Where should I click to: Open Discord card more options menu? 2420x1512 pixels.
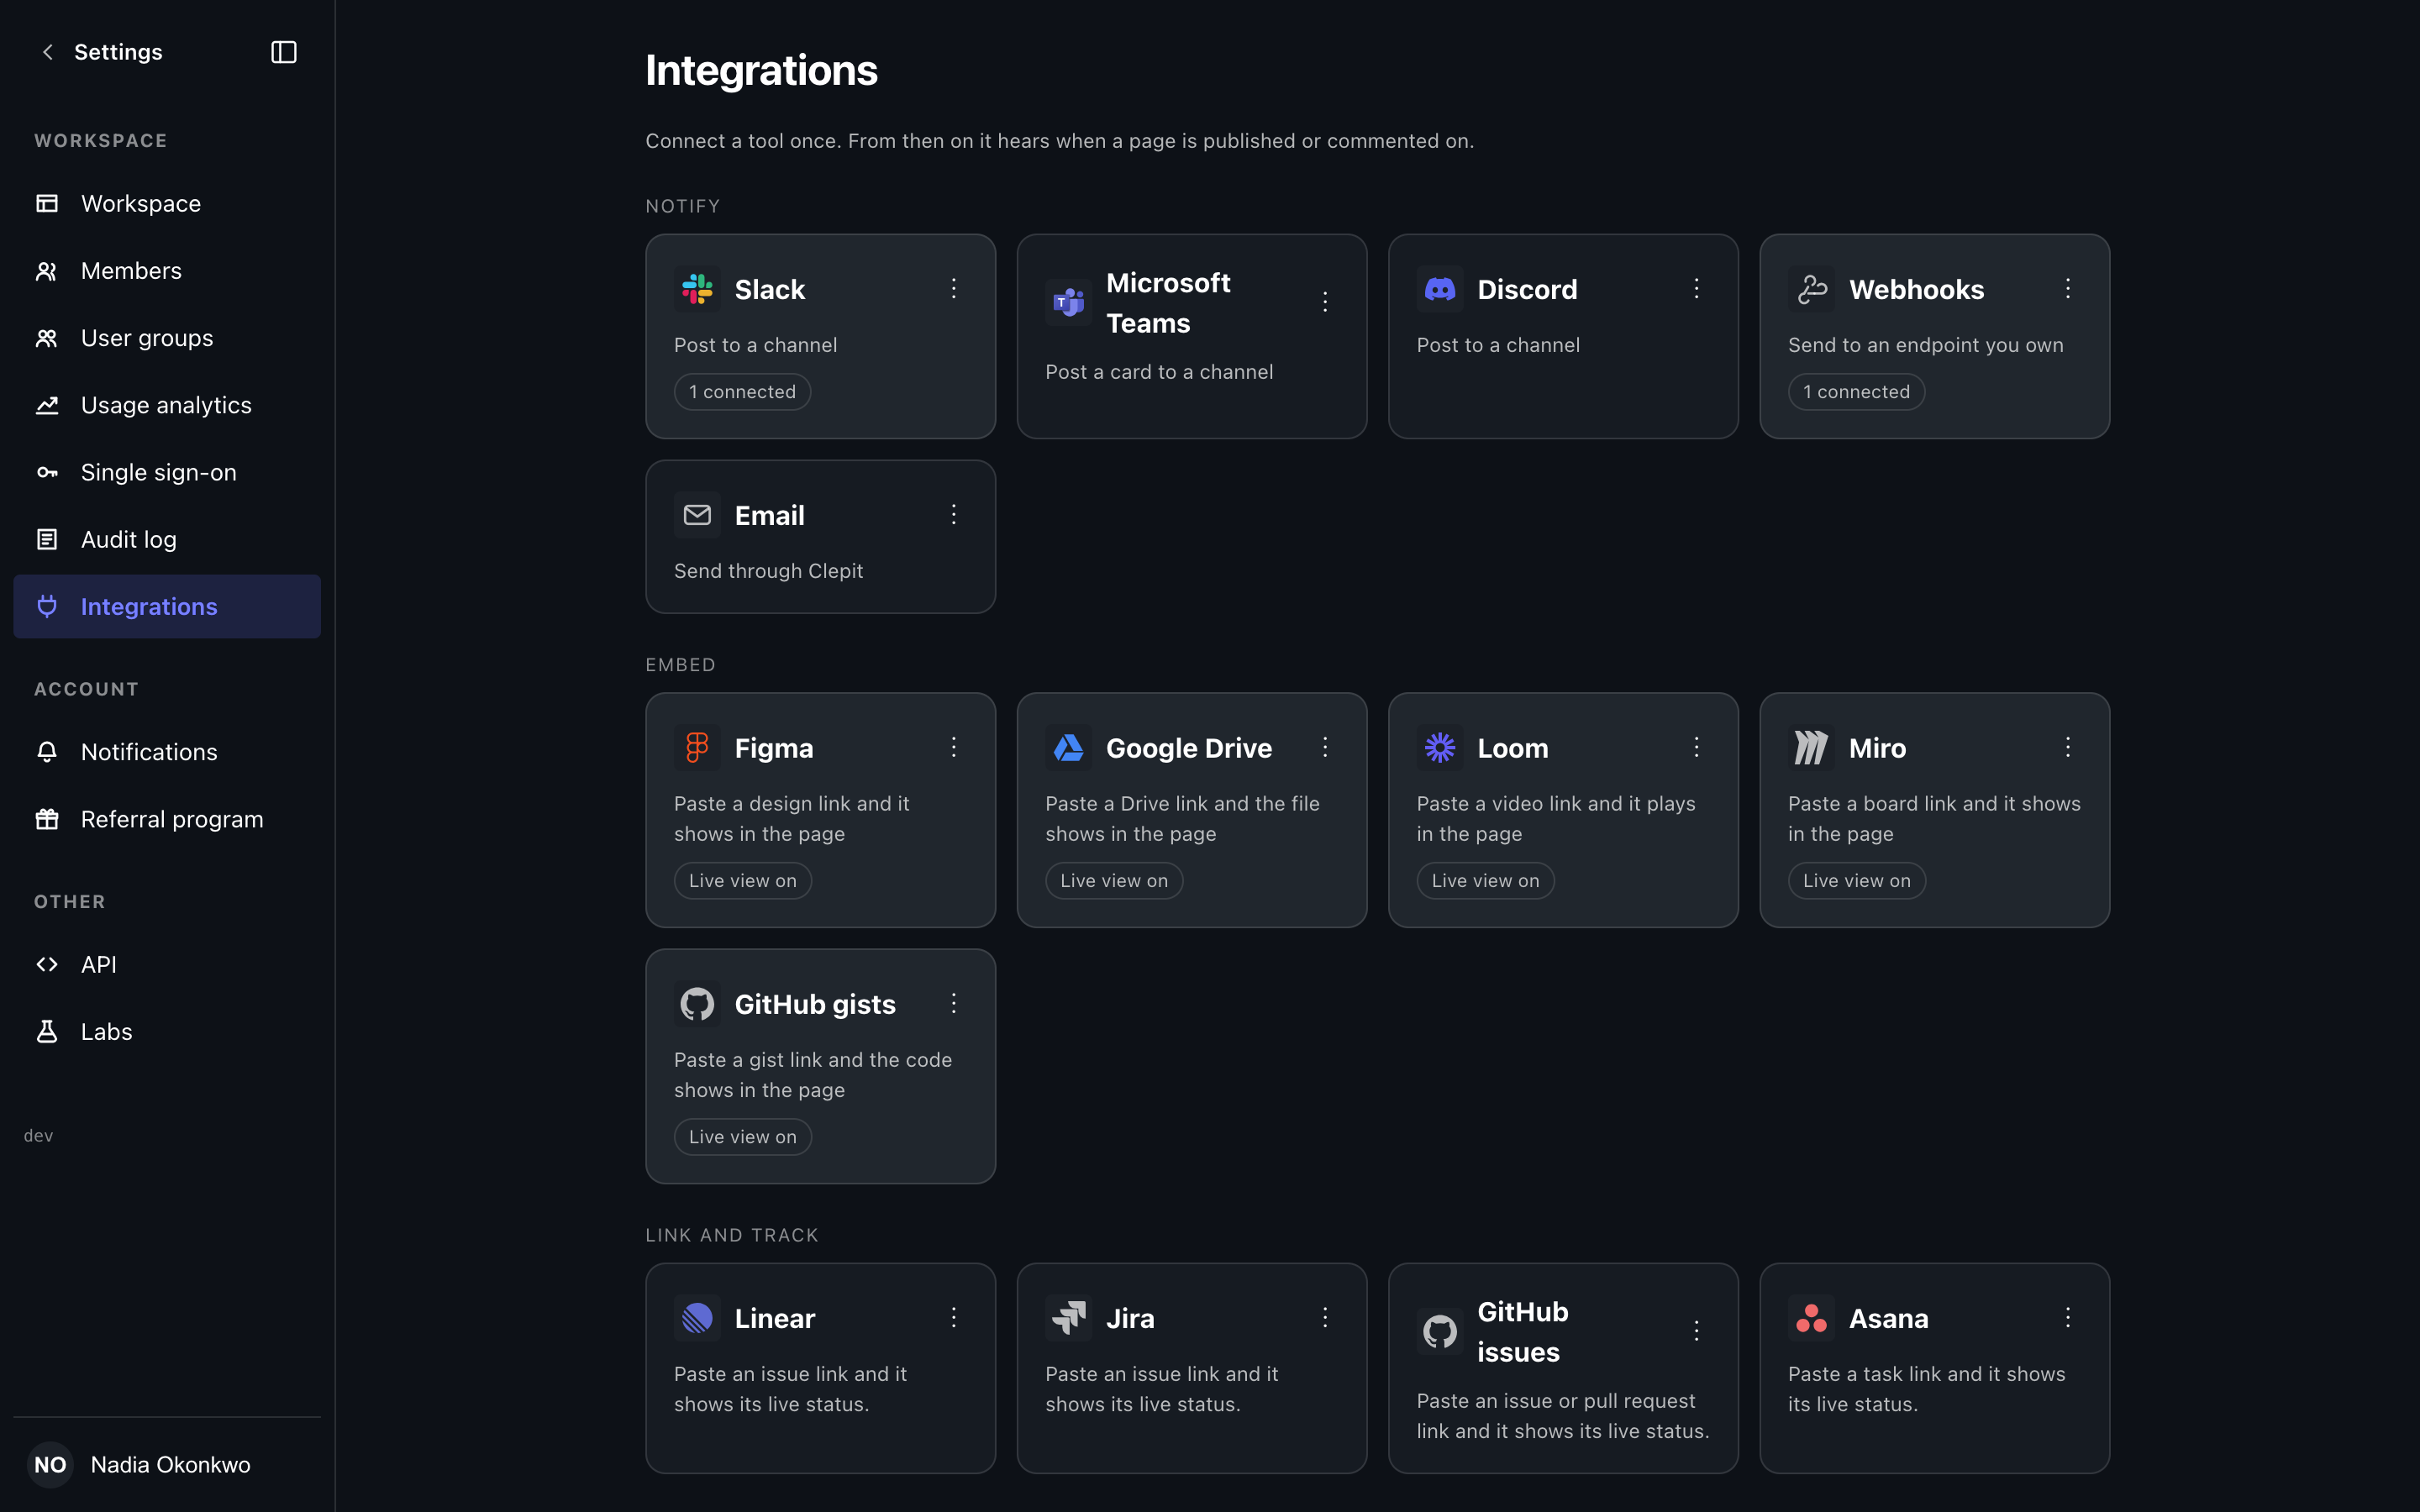pyautogui.click(x=1697, y=289)
